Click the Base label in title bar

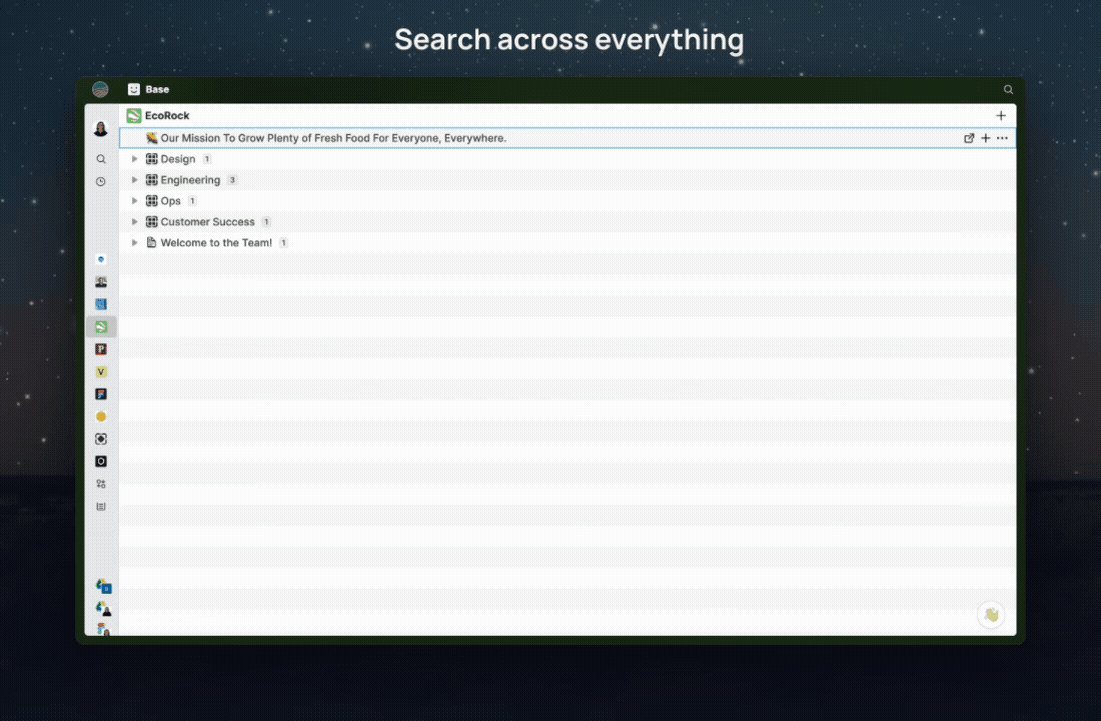pos(157,89)
